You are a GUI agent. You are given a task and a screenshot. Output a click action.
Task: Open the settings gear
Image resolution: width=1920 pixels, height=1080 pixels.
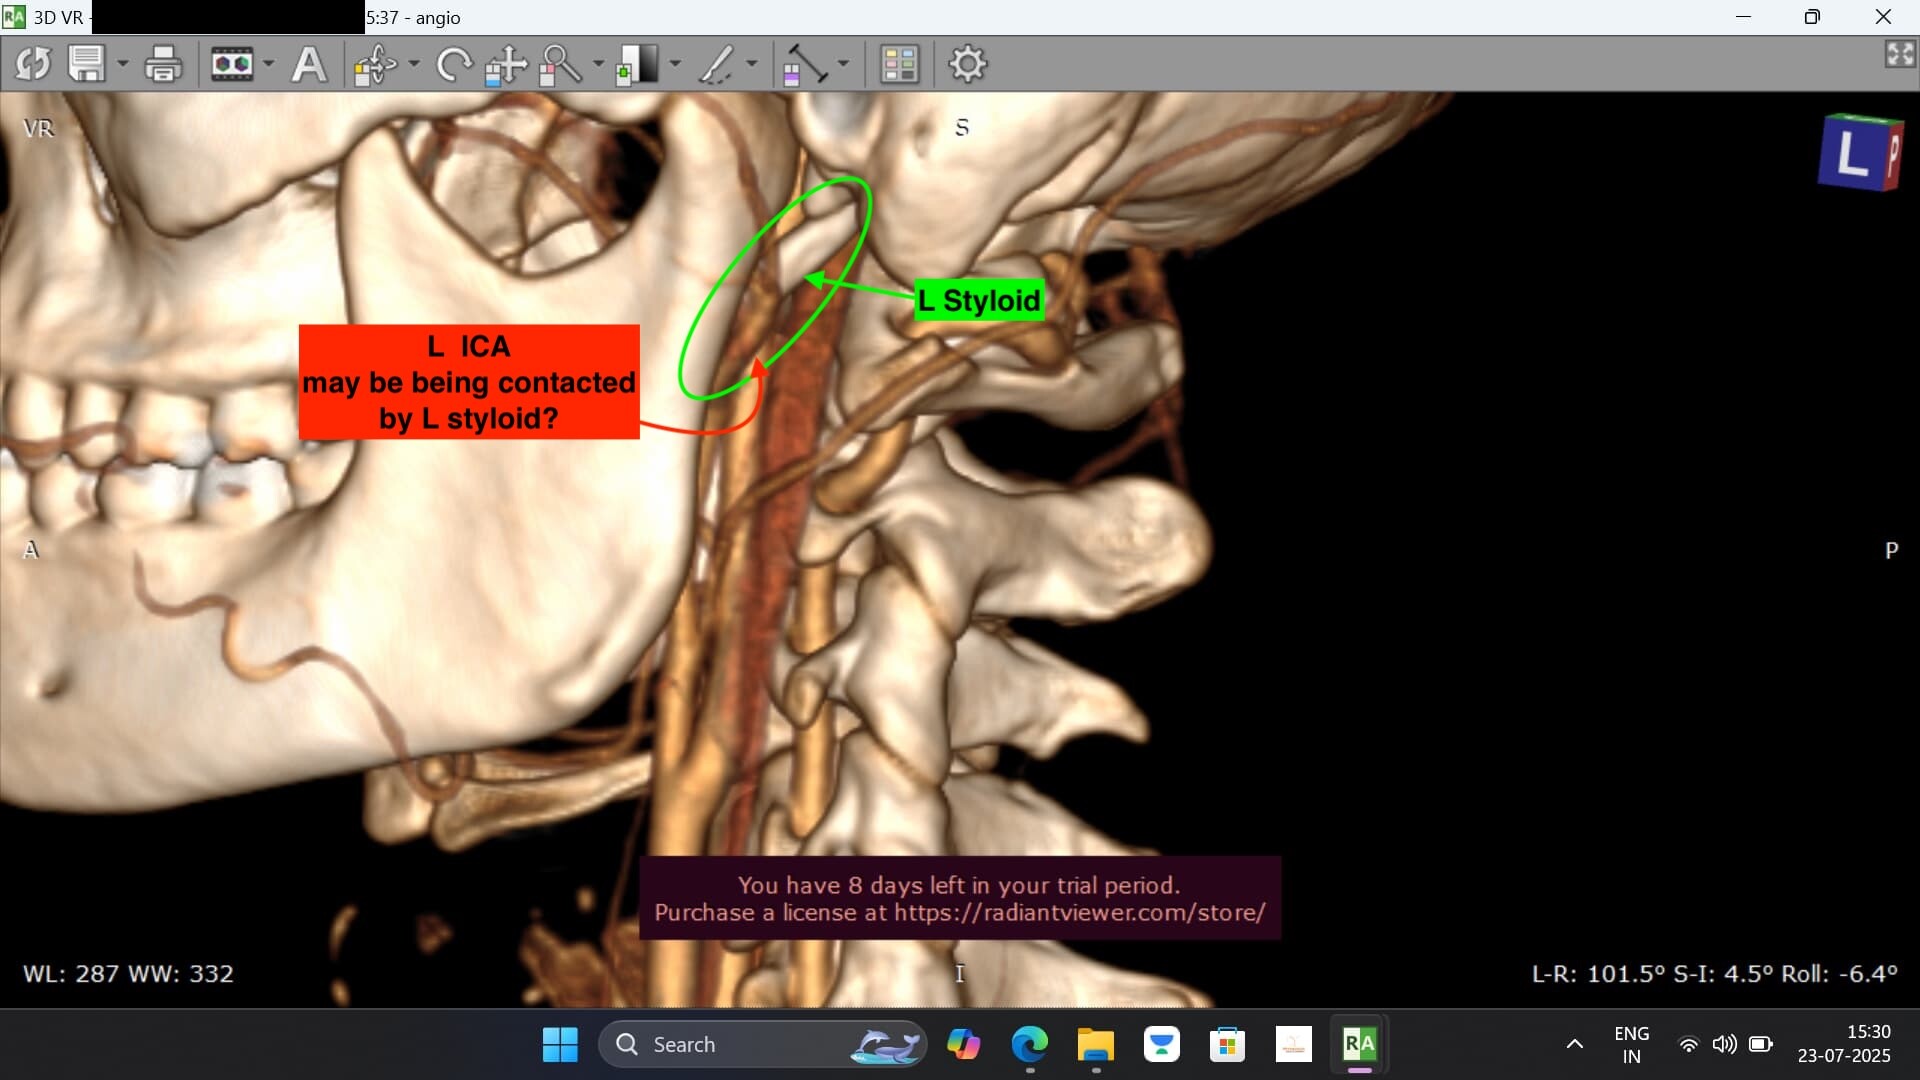tap(967, 65)
